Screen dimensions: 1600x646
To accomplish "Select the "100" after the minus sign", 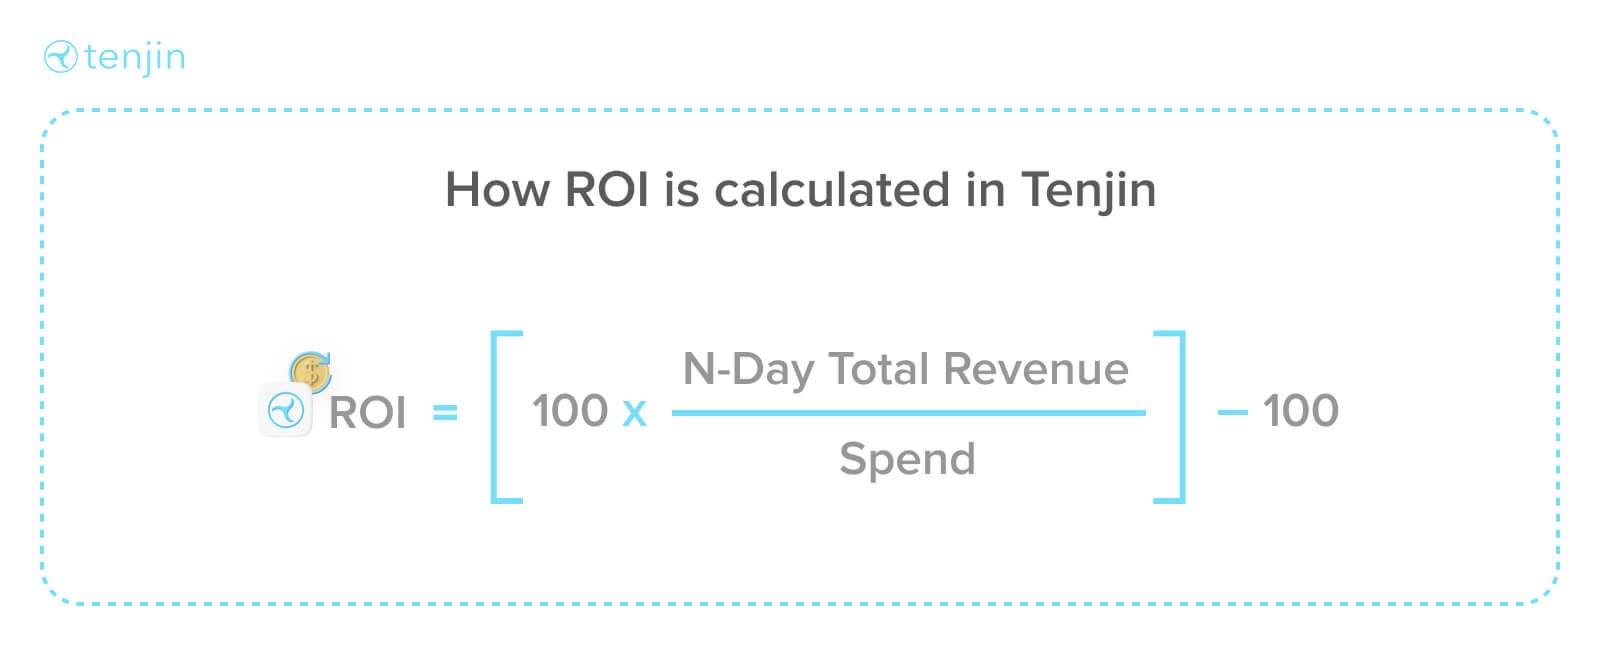I will (x=1300, y=411).
